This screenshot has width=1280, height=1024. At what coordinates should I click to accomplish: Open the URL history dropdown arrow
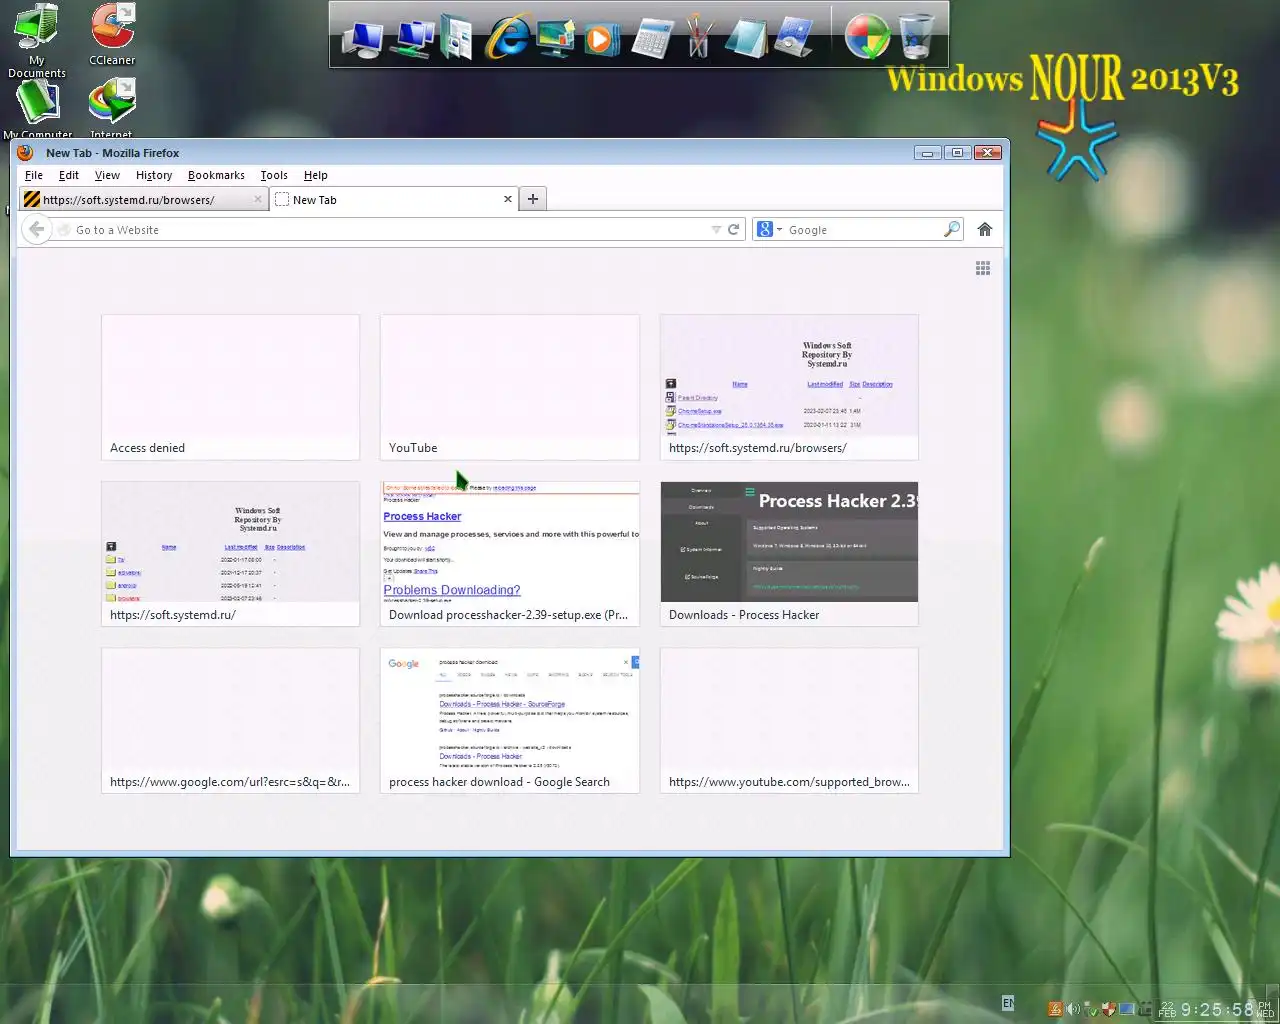click(716, 230)
